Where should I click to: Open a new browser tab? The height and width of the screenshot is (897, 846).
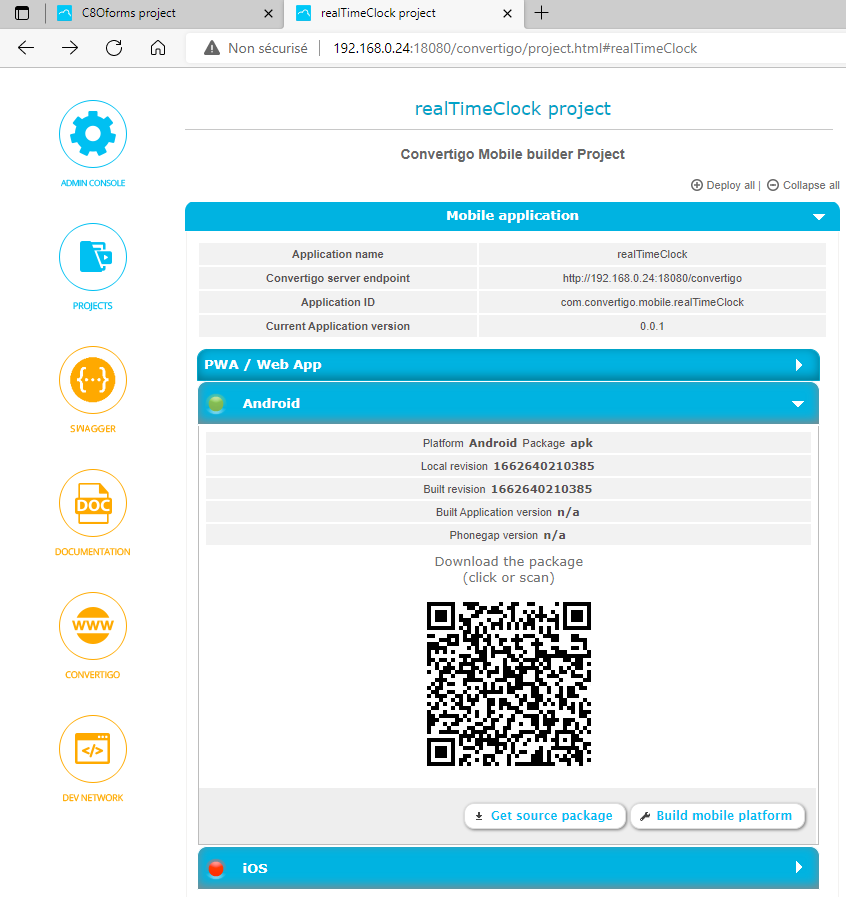[x=542, y=13]
